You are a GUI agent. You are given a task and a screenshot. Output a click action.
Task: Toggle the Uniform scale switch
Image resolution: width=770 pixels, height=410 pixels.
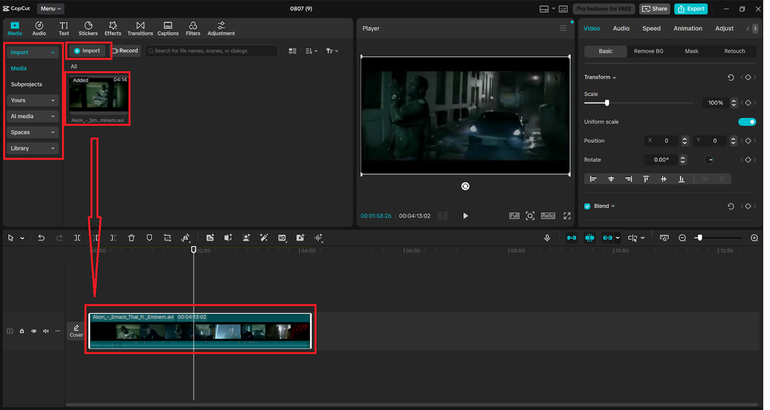coord(746,122)
